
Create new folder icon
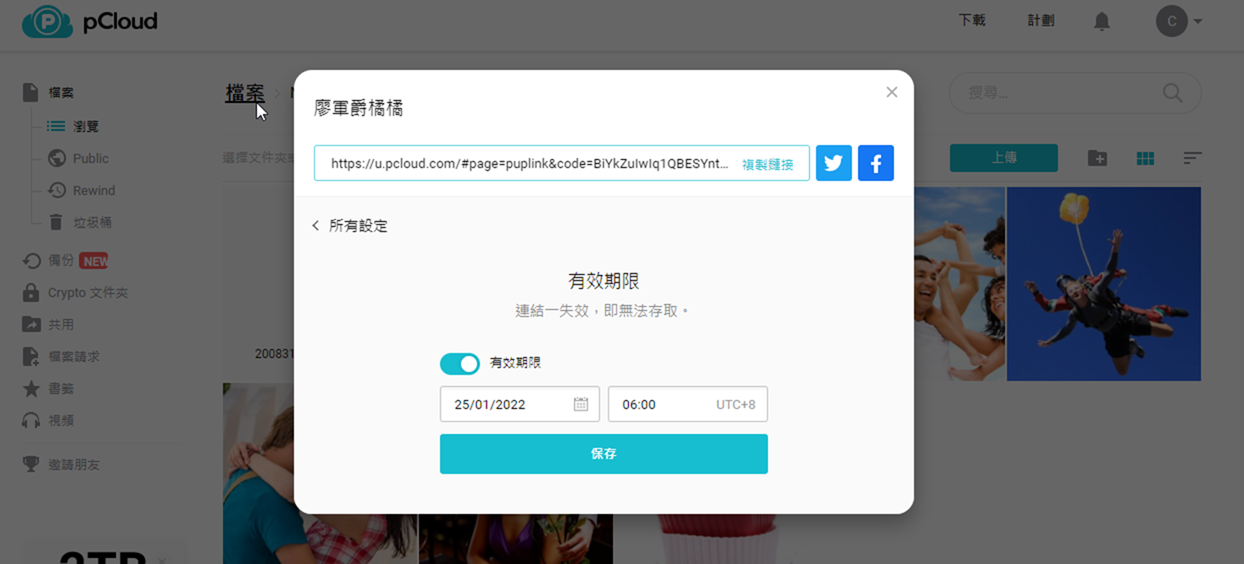(x=1097, y=158)
